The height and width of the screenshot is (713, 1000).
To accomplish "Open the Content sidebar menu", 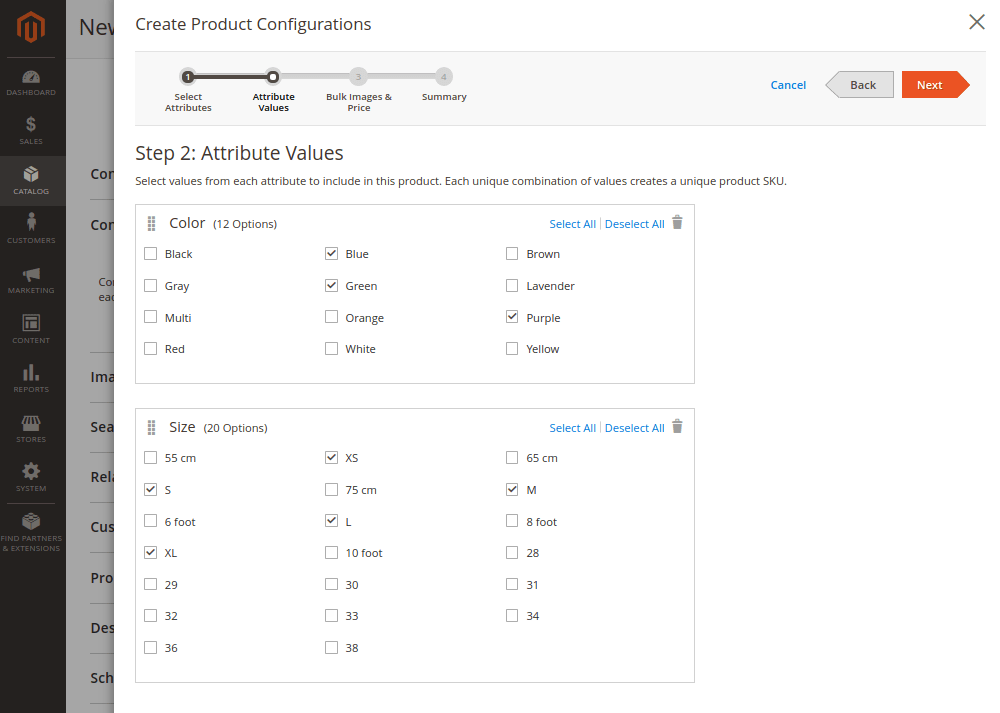I will (x=31, y=329).
